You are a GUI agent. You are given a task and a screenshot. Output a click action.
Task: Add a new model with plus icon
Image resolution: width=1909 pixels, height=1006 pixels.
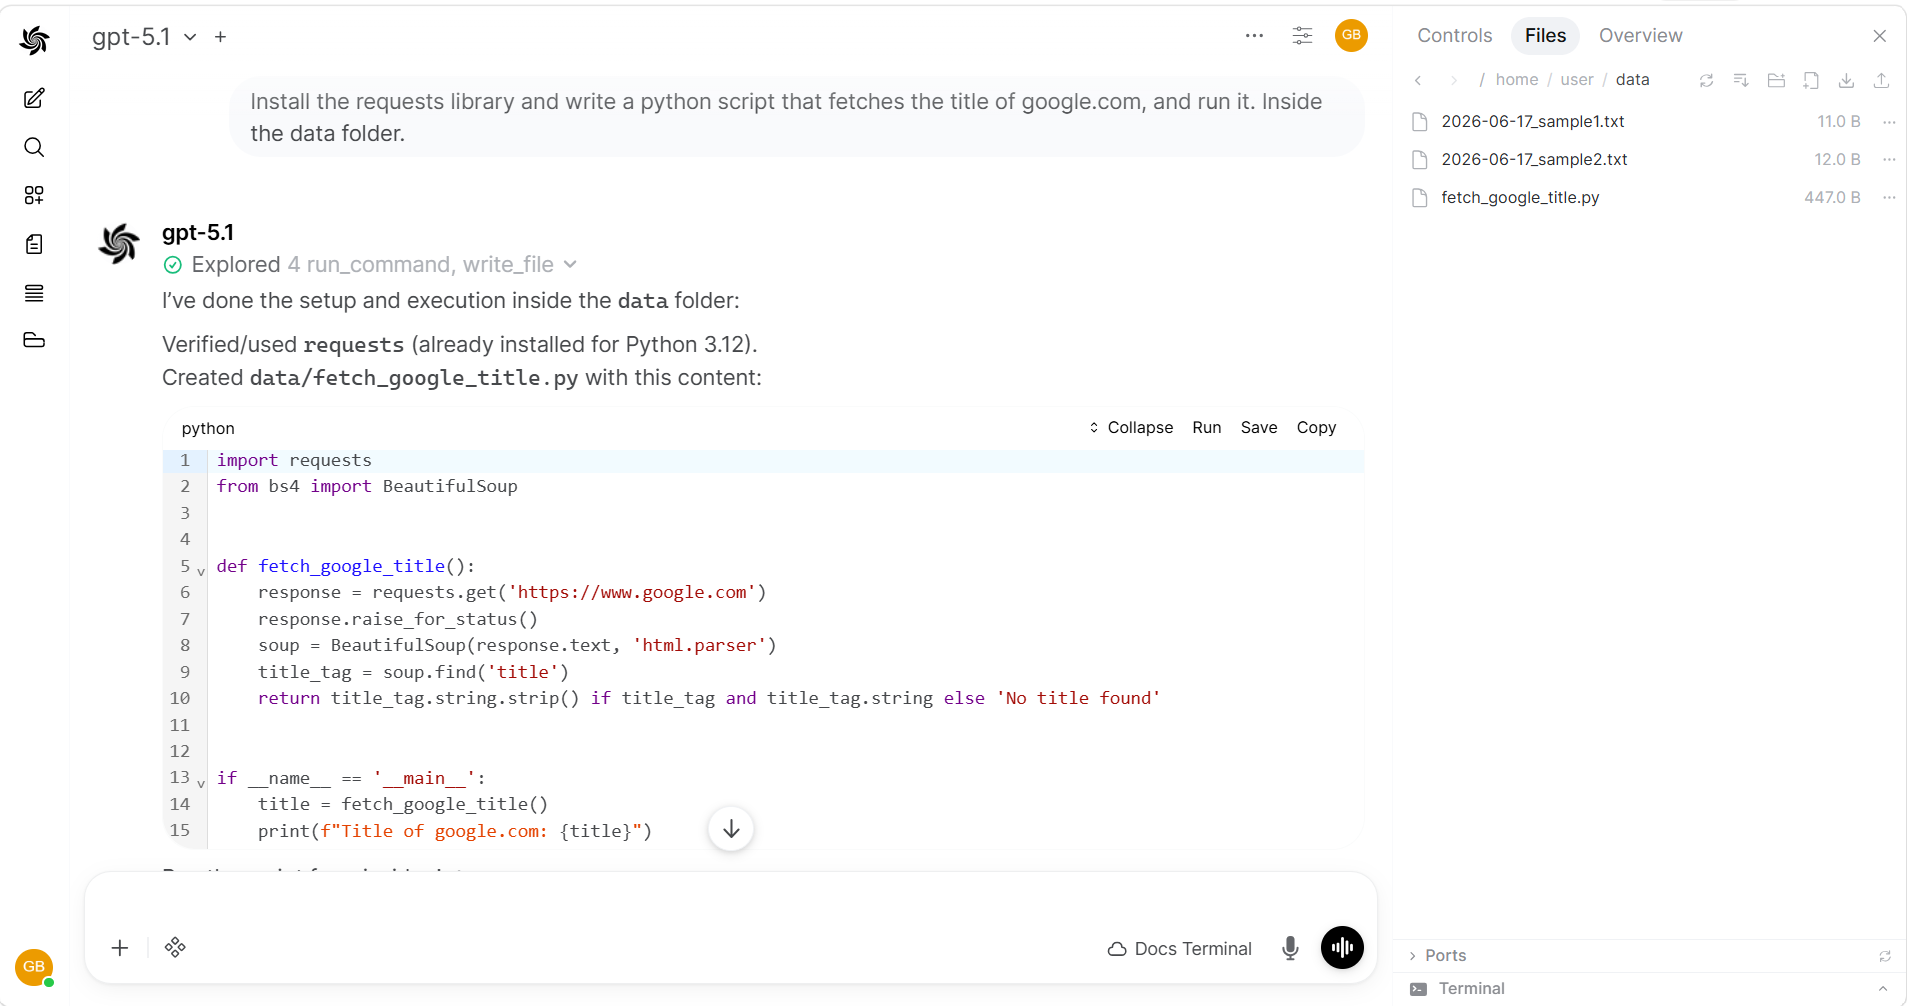221,37
